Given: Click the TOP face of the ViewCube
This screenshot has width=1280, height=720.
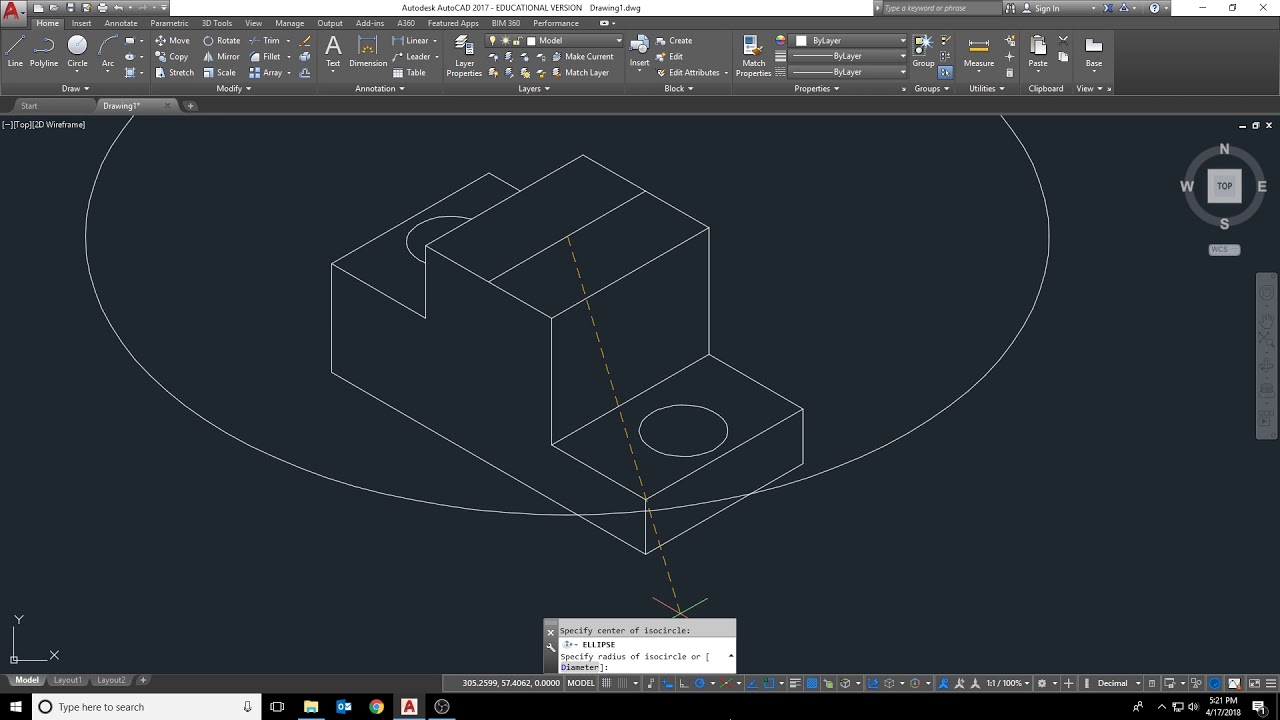Looking at the screenshot, I should [x=1224, y=186].
